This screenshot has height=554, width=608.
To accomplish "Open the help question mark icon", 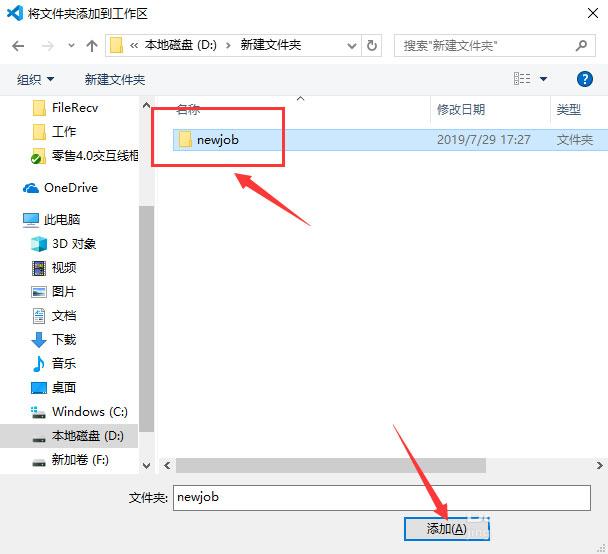I will 585,79.
